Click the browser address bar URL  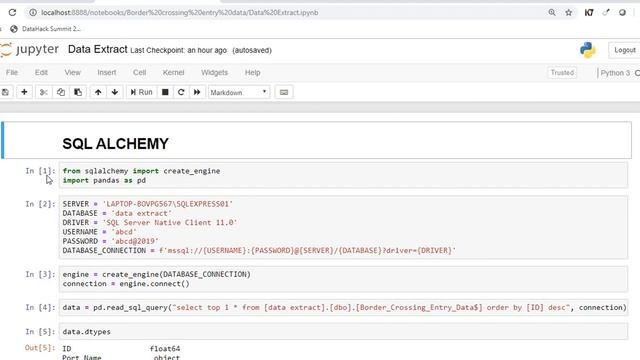(x=180, y=13)
